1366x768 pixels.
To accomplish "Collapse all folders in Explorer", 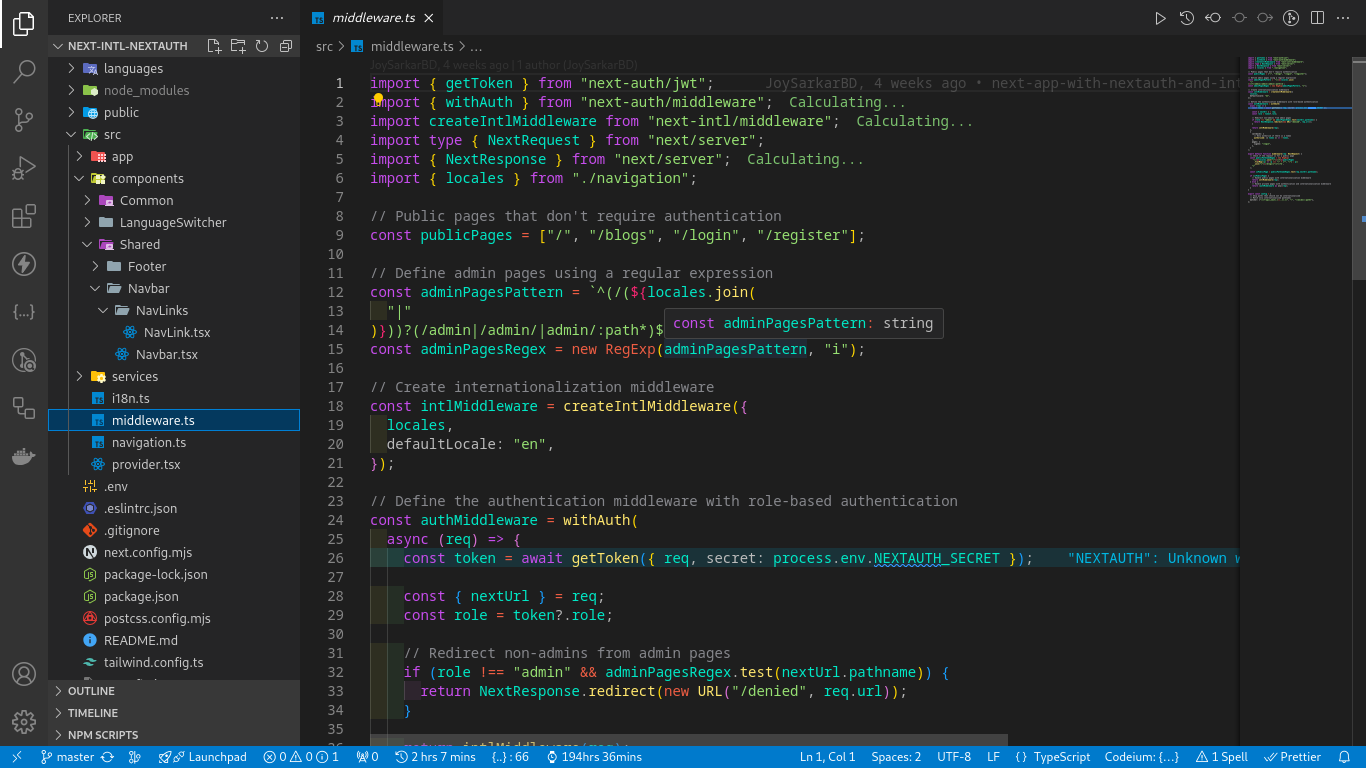I will click(286, 46).
